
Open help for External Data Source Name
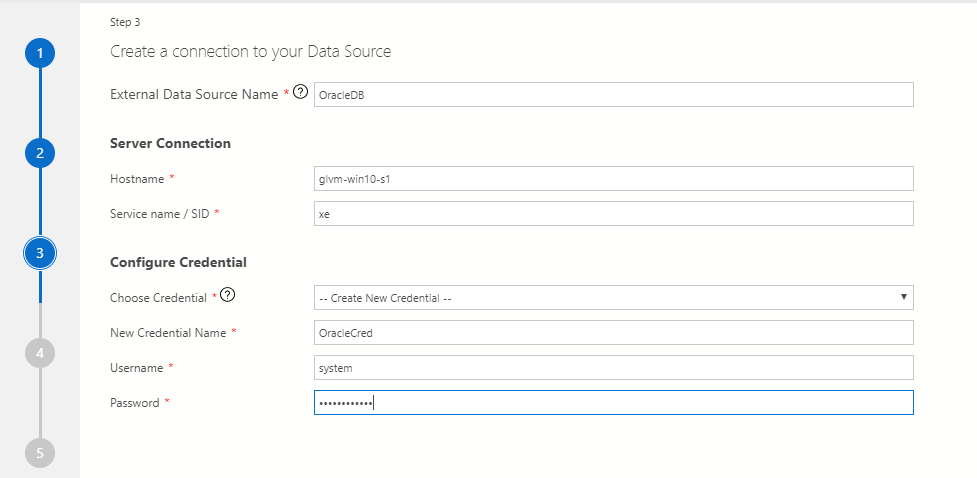click(x=300, y=93)
